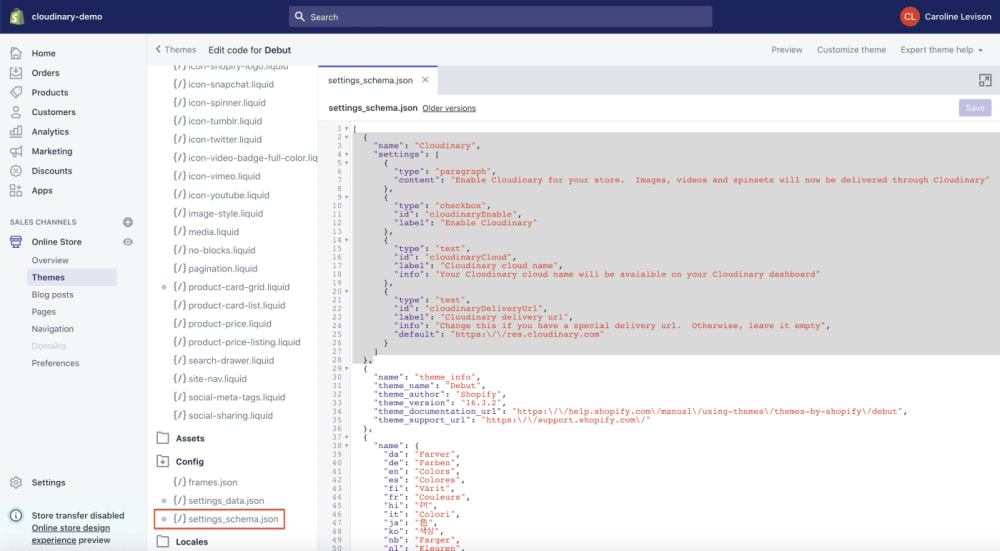
Task: Fold code at line 4 settings
Action: [x=346, y=154]
